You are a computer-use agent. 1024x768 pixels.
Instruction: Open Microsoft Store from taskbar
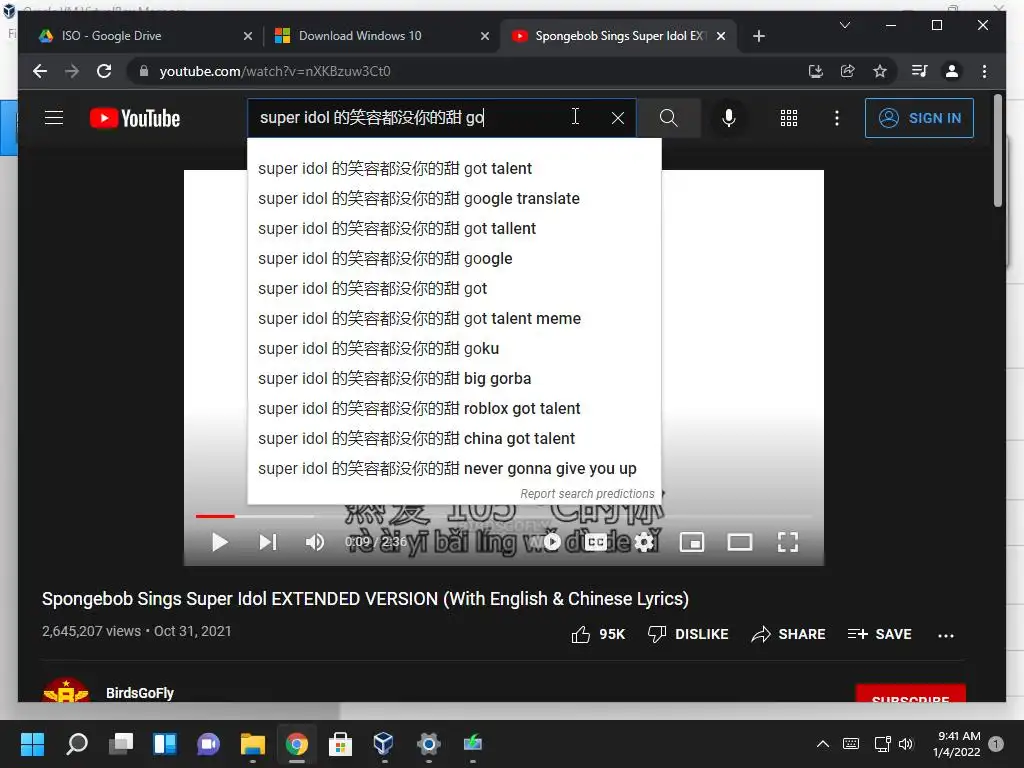coord(340,743)
